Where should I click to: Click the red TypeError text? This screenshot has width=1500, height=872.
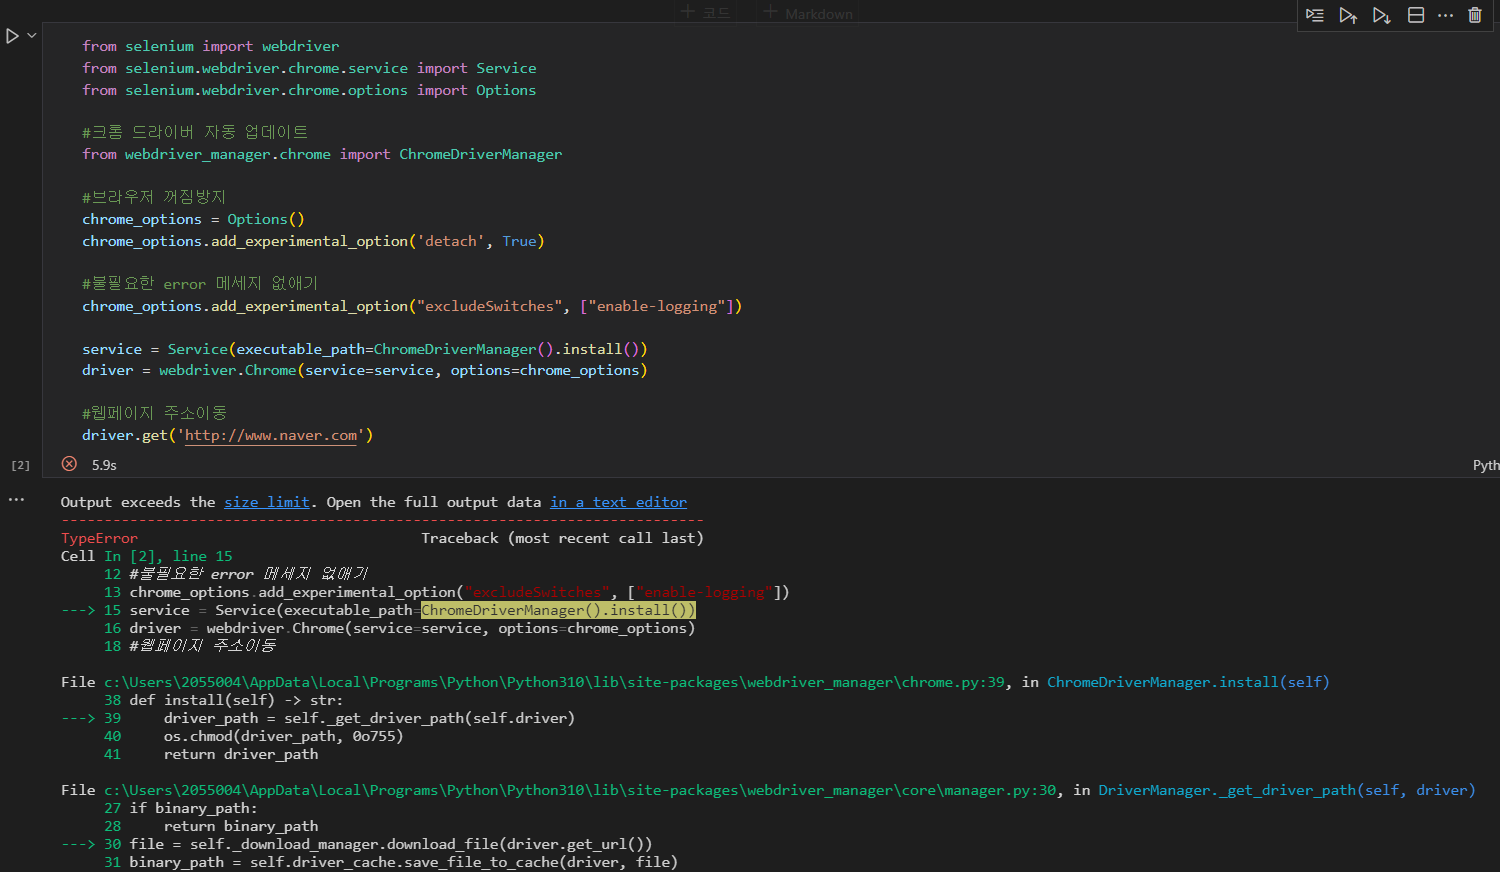pyautogui.click(x=99, y=538)
